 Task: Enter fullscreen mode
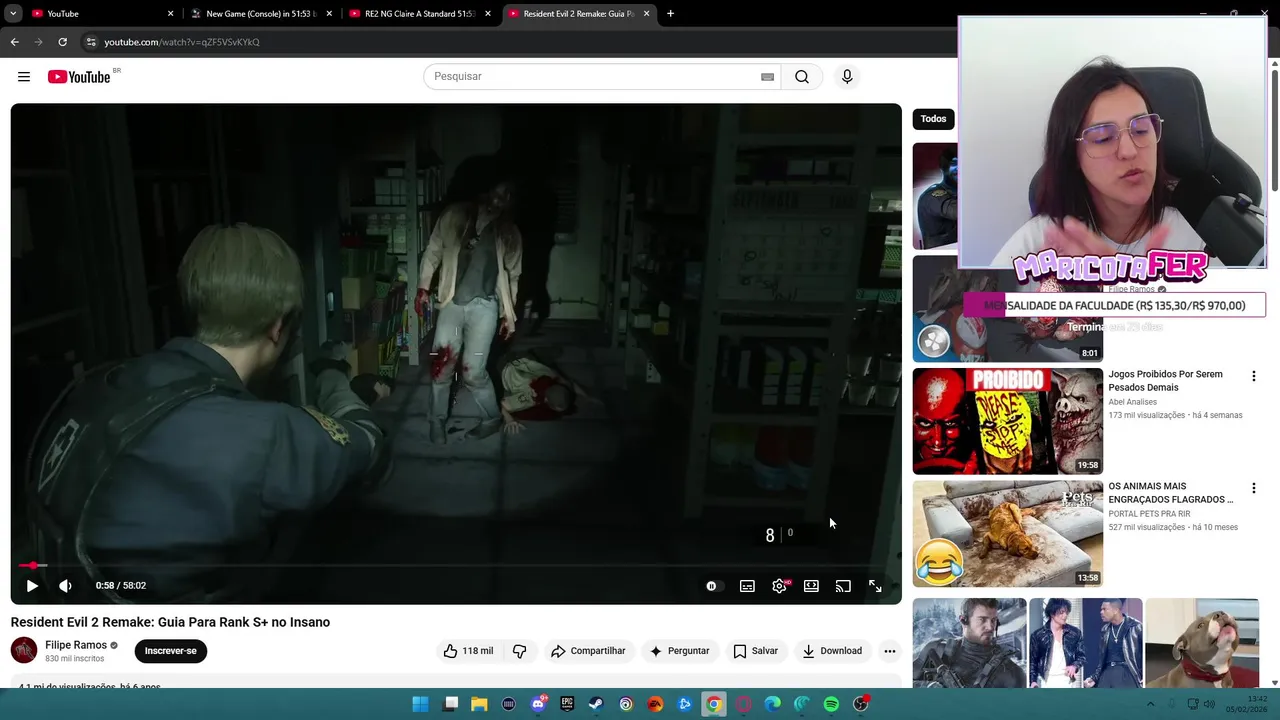click(x=875, y=586)
